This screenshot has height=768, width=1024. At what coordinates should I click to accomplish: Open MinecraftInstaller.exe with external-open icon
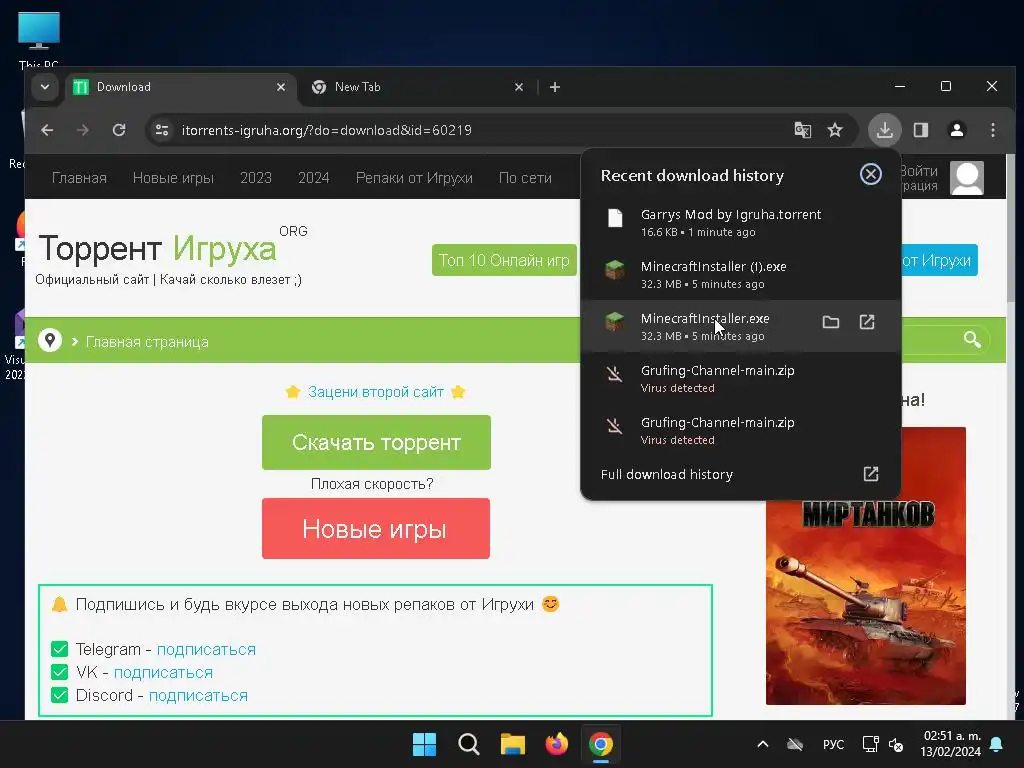(867, 322)
